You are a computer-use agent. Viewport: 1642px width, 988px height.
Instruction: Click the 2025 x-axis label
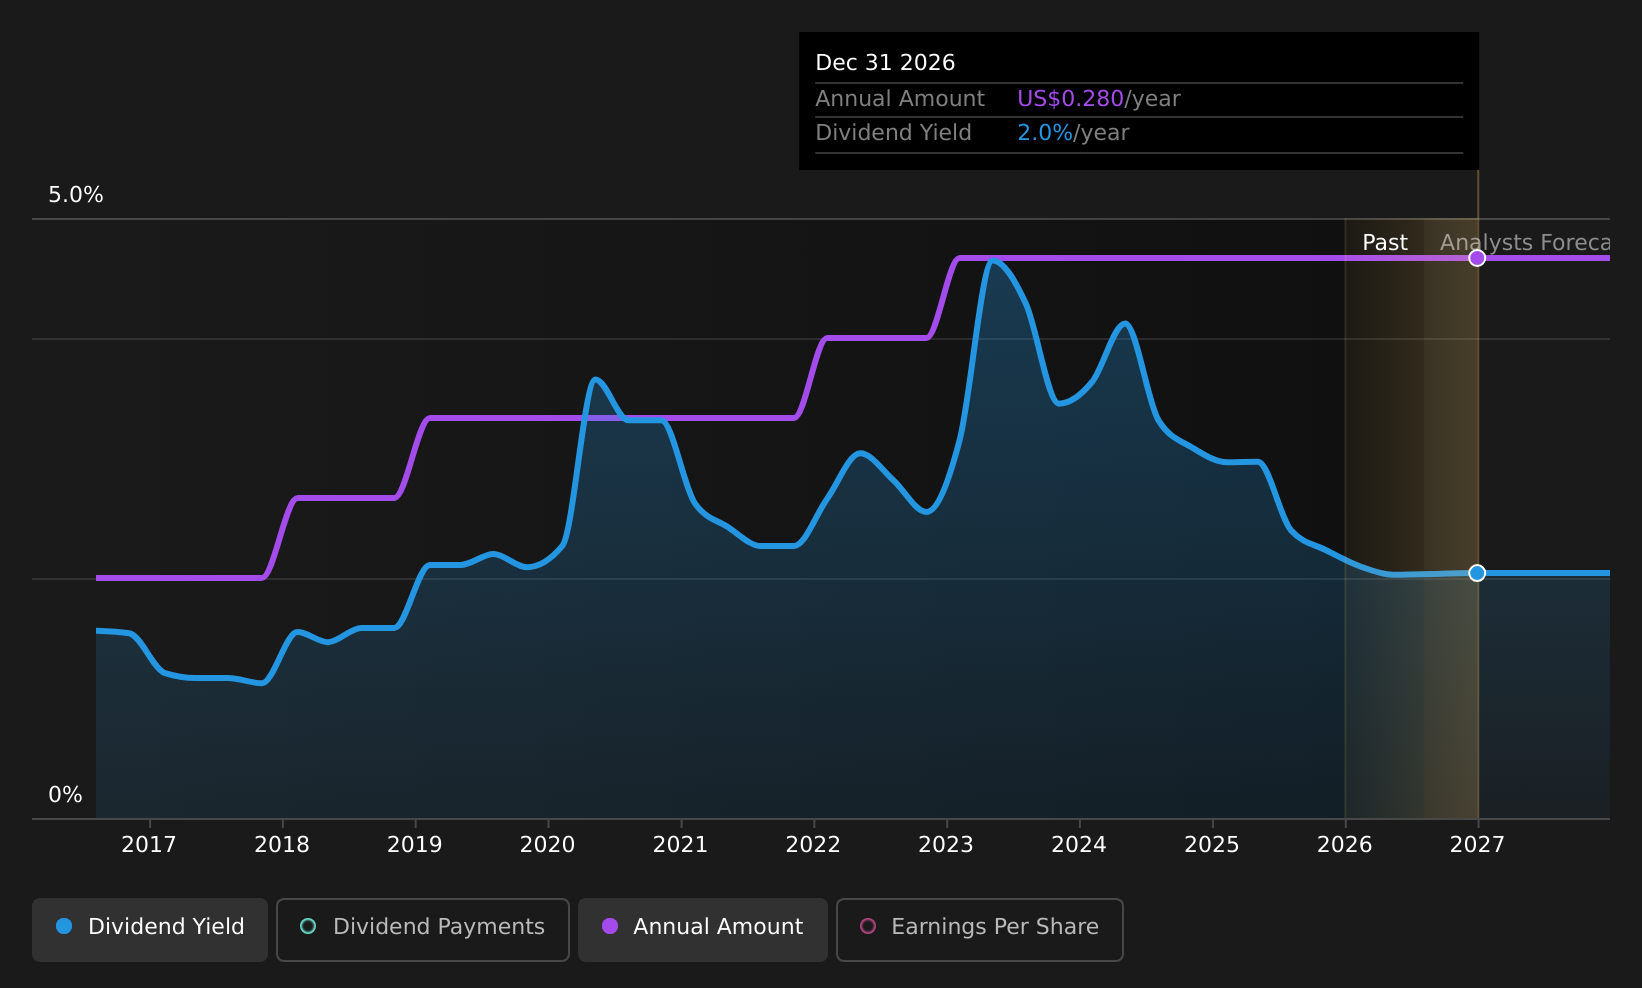1212,845
